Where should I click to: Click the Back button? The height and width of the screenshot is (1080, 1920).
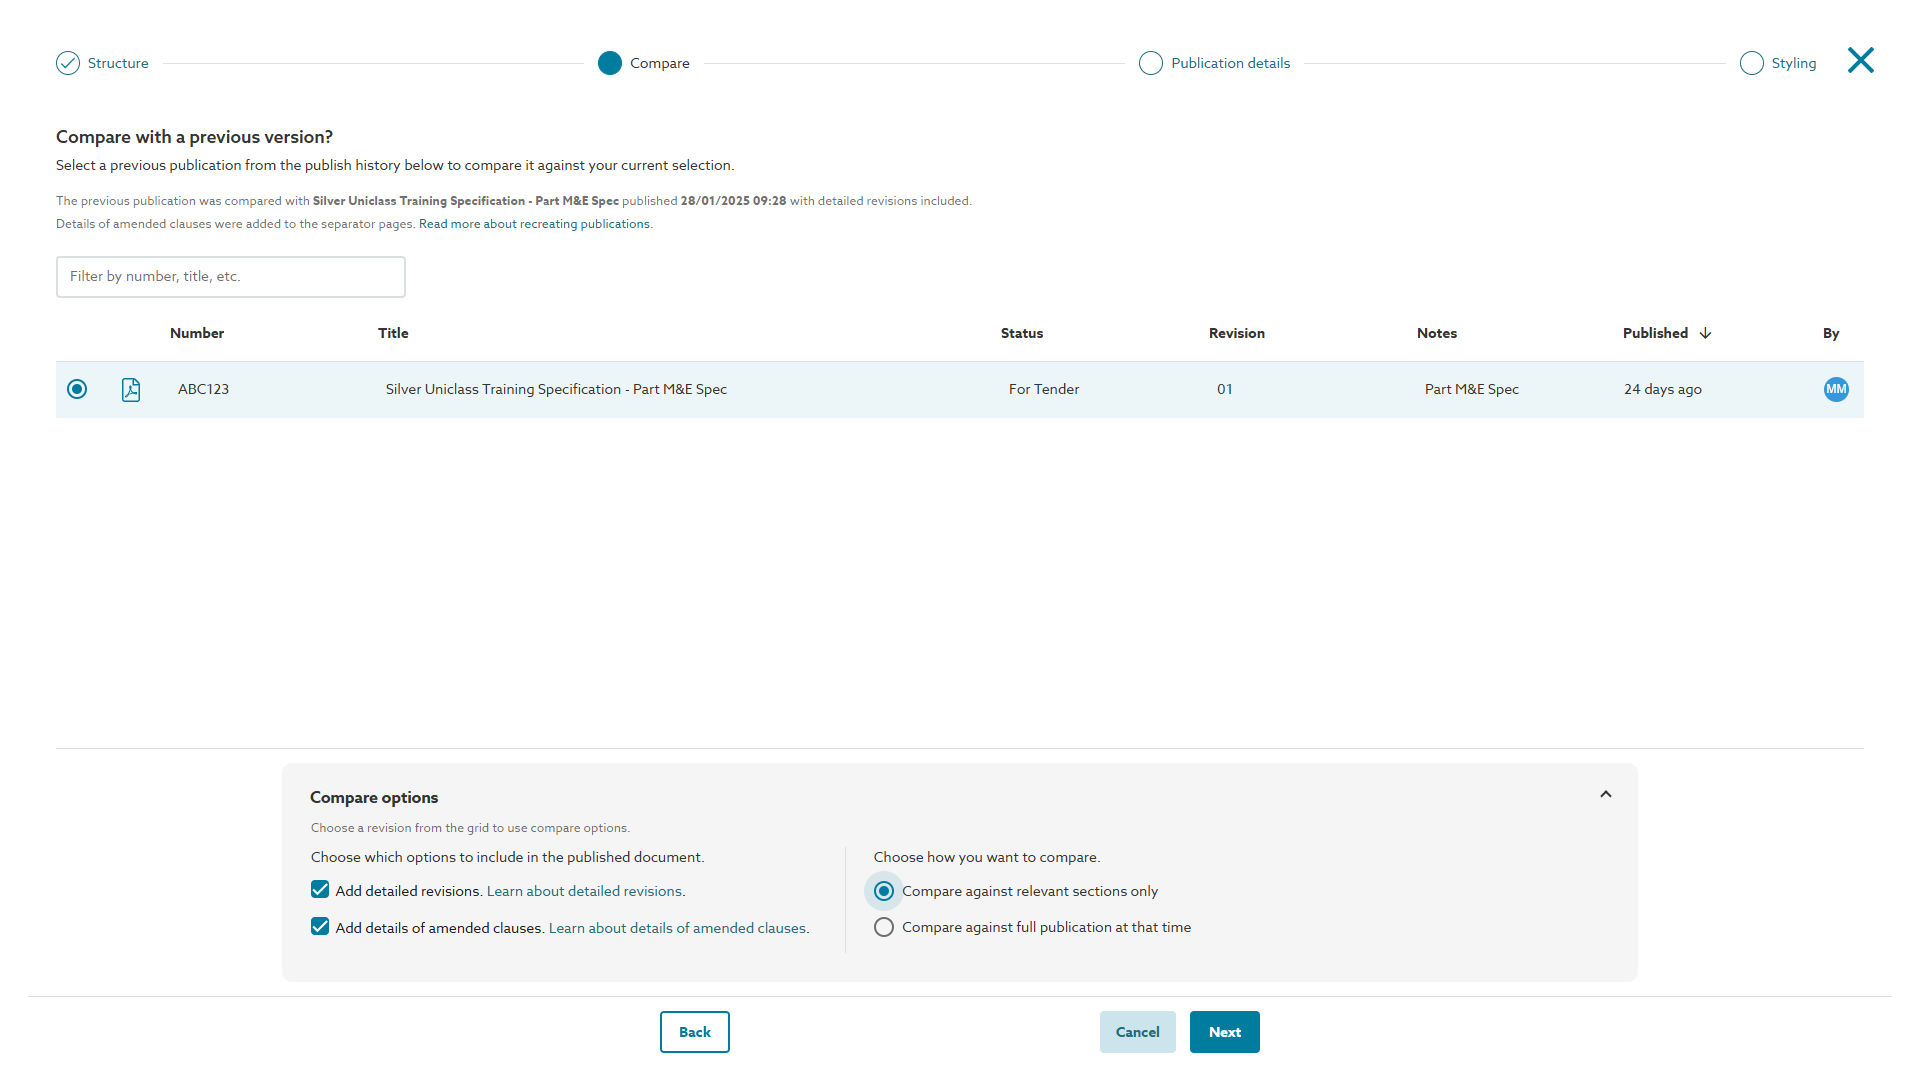[694, 1032]
